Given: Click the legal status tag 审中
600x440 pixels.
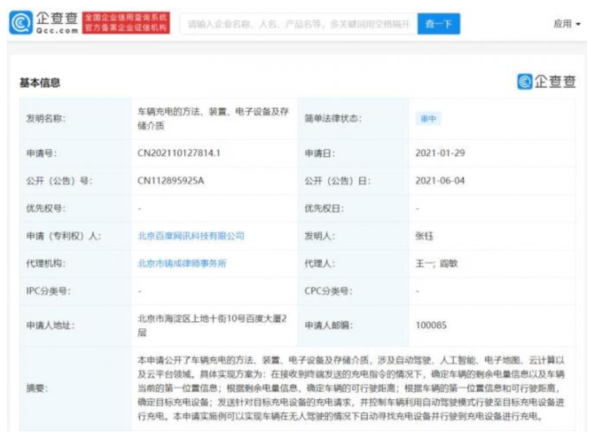Looking at the screenshot, I should click(x=428, y=119).
